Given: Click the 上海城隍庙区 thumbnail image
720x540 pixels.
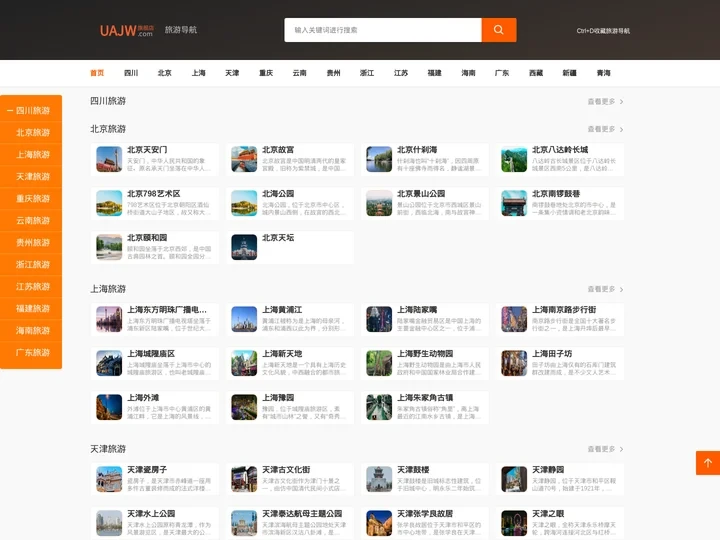Looking at the screenshot, I should (x=109, y=364).
